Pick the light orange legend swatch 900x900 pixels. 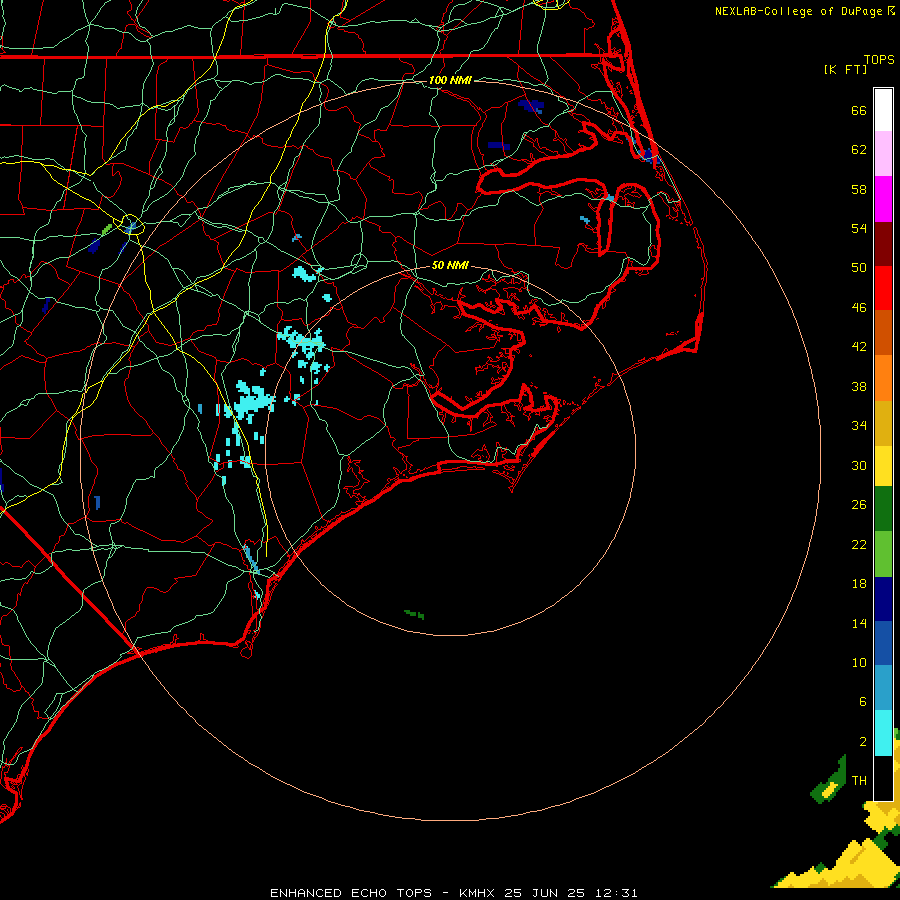[x=883, y=378]
